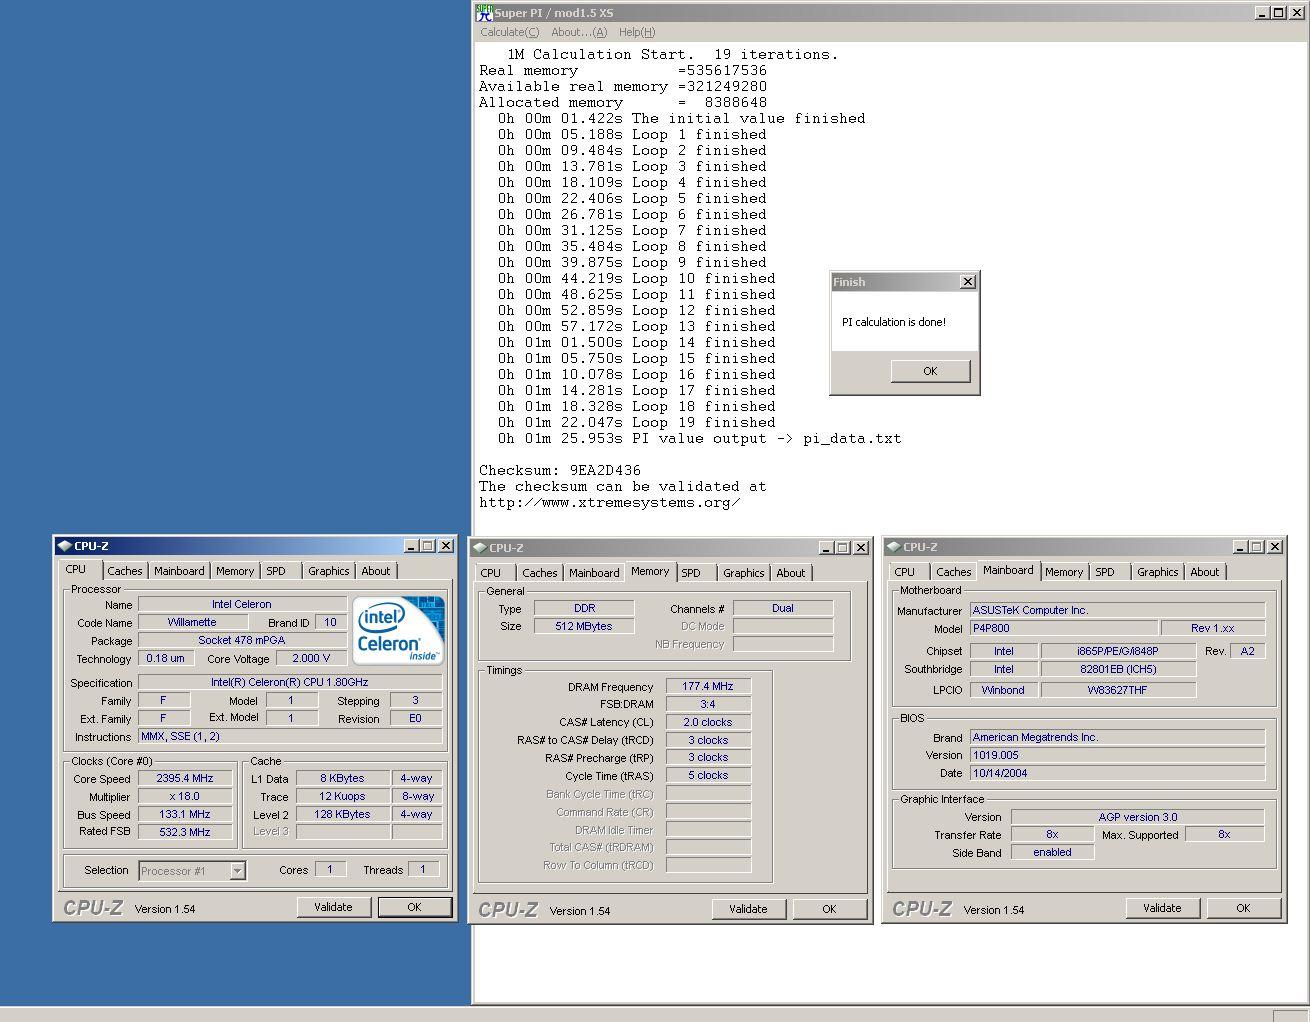Open the About menu in Super PI
Viewport: 1310px width, 1022px height.
click(x=578, y=32)
